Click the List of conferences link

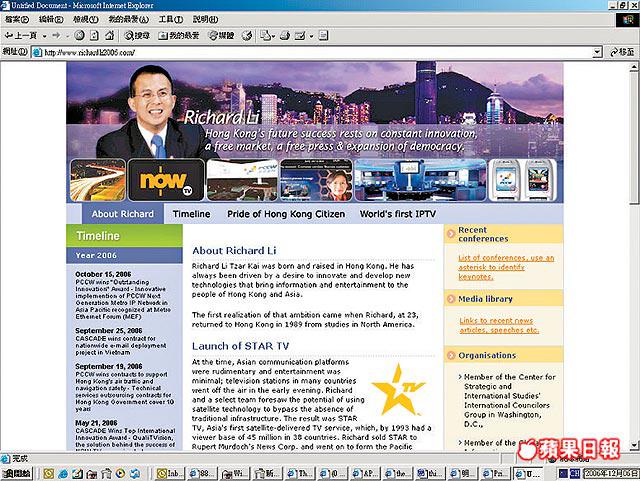coord(506,263)
